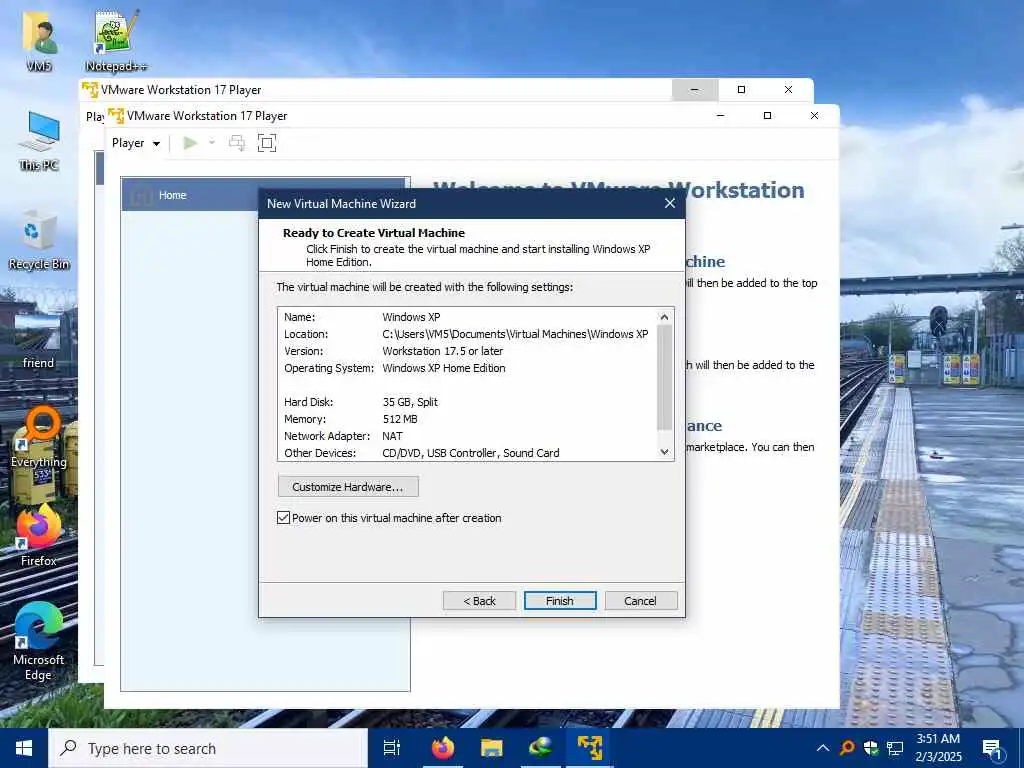Minimize the back VMware Workstation window

click(695, 90)
